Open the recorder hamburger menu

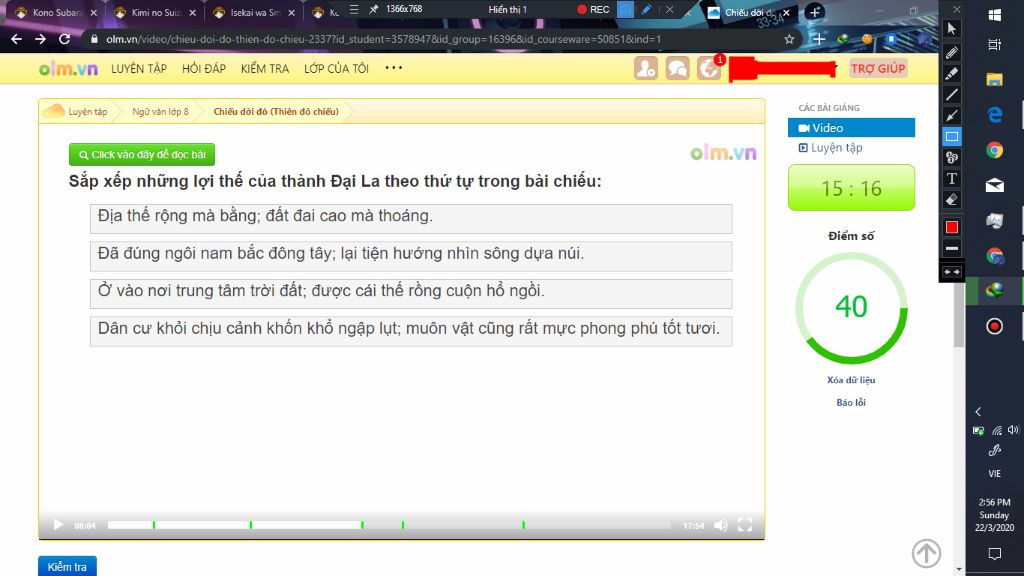point(354,9)
